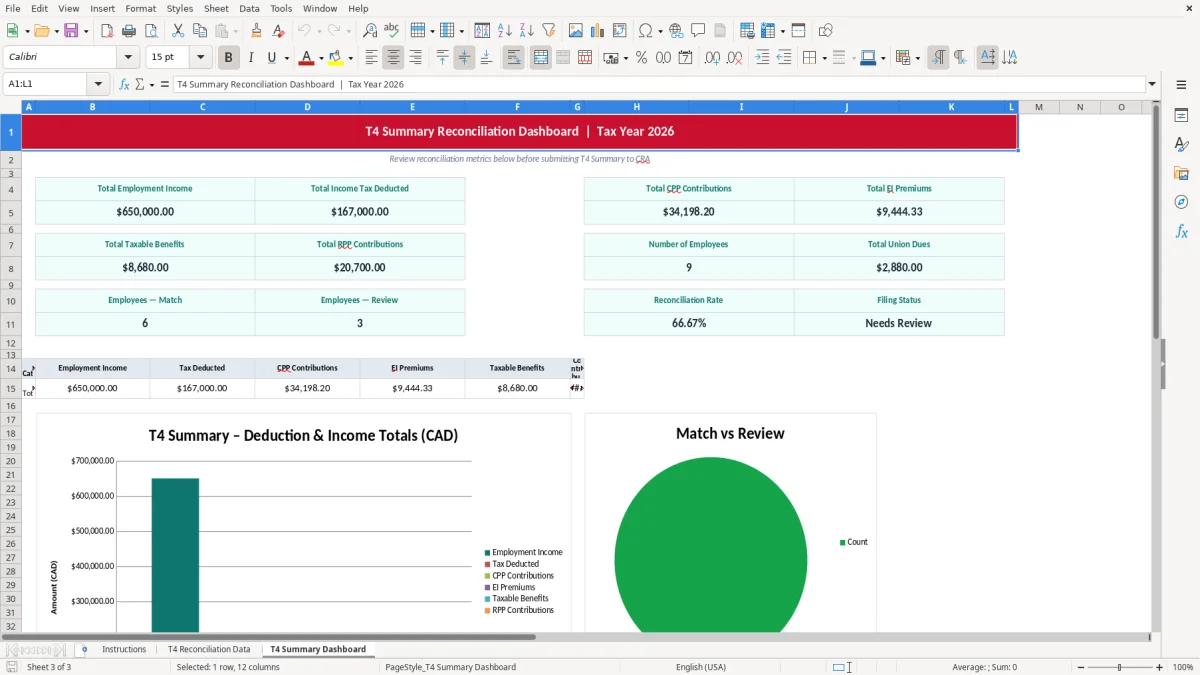Toggle Bold formatting
The height and width of the screenshot is (675, 1200).
point(229,58)
